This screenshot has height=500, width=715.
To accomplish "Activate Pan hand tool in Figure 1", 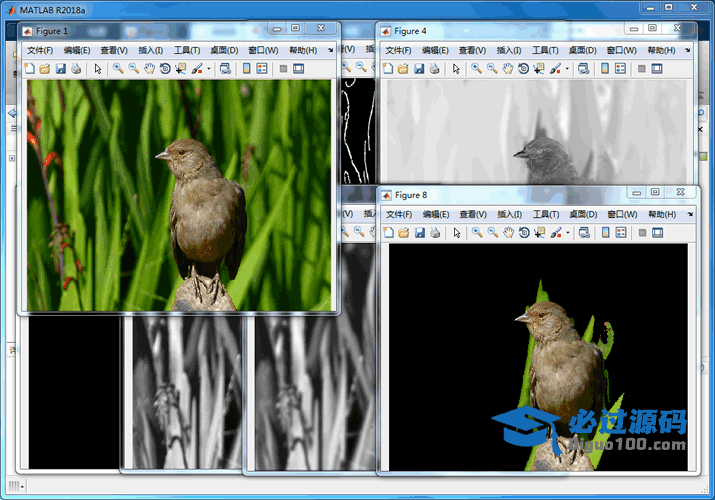I will pyautogui.click(x=149, y=69).
